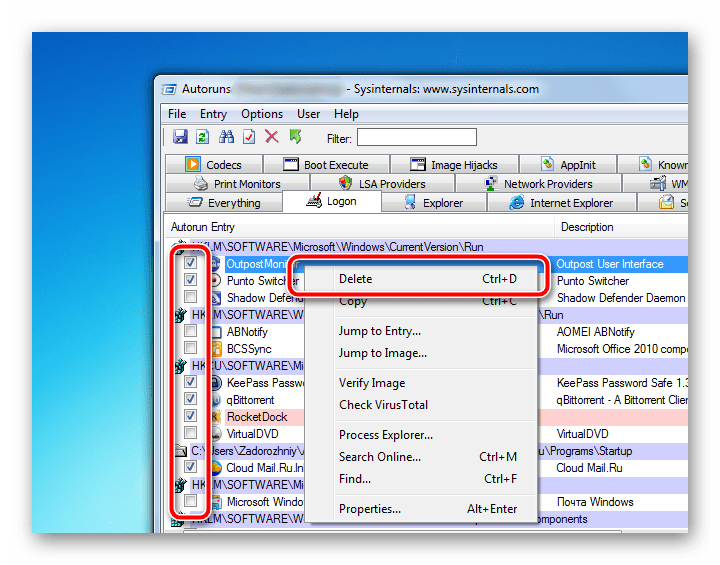Open the Entry menu
Screen dimensions: 720x565
213,114
